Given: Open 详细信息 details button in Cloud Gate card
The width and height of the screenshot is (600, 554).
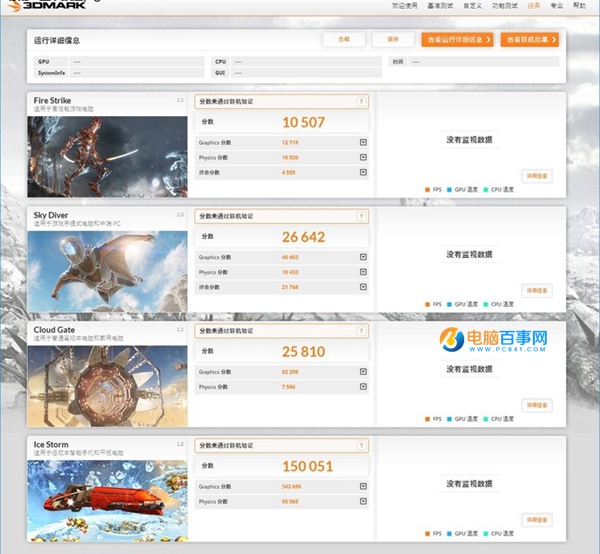Looking at the screenshot, I should coord(537,405).
